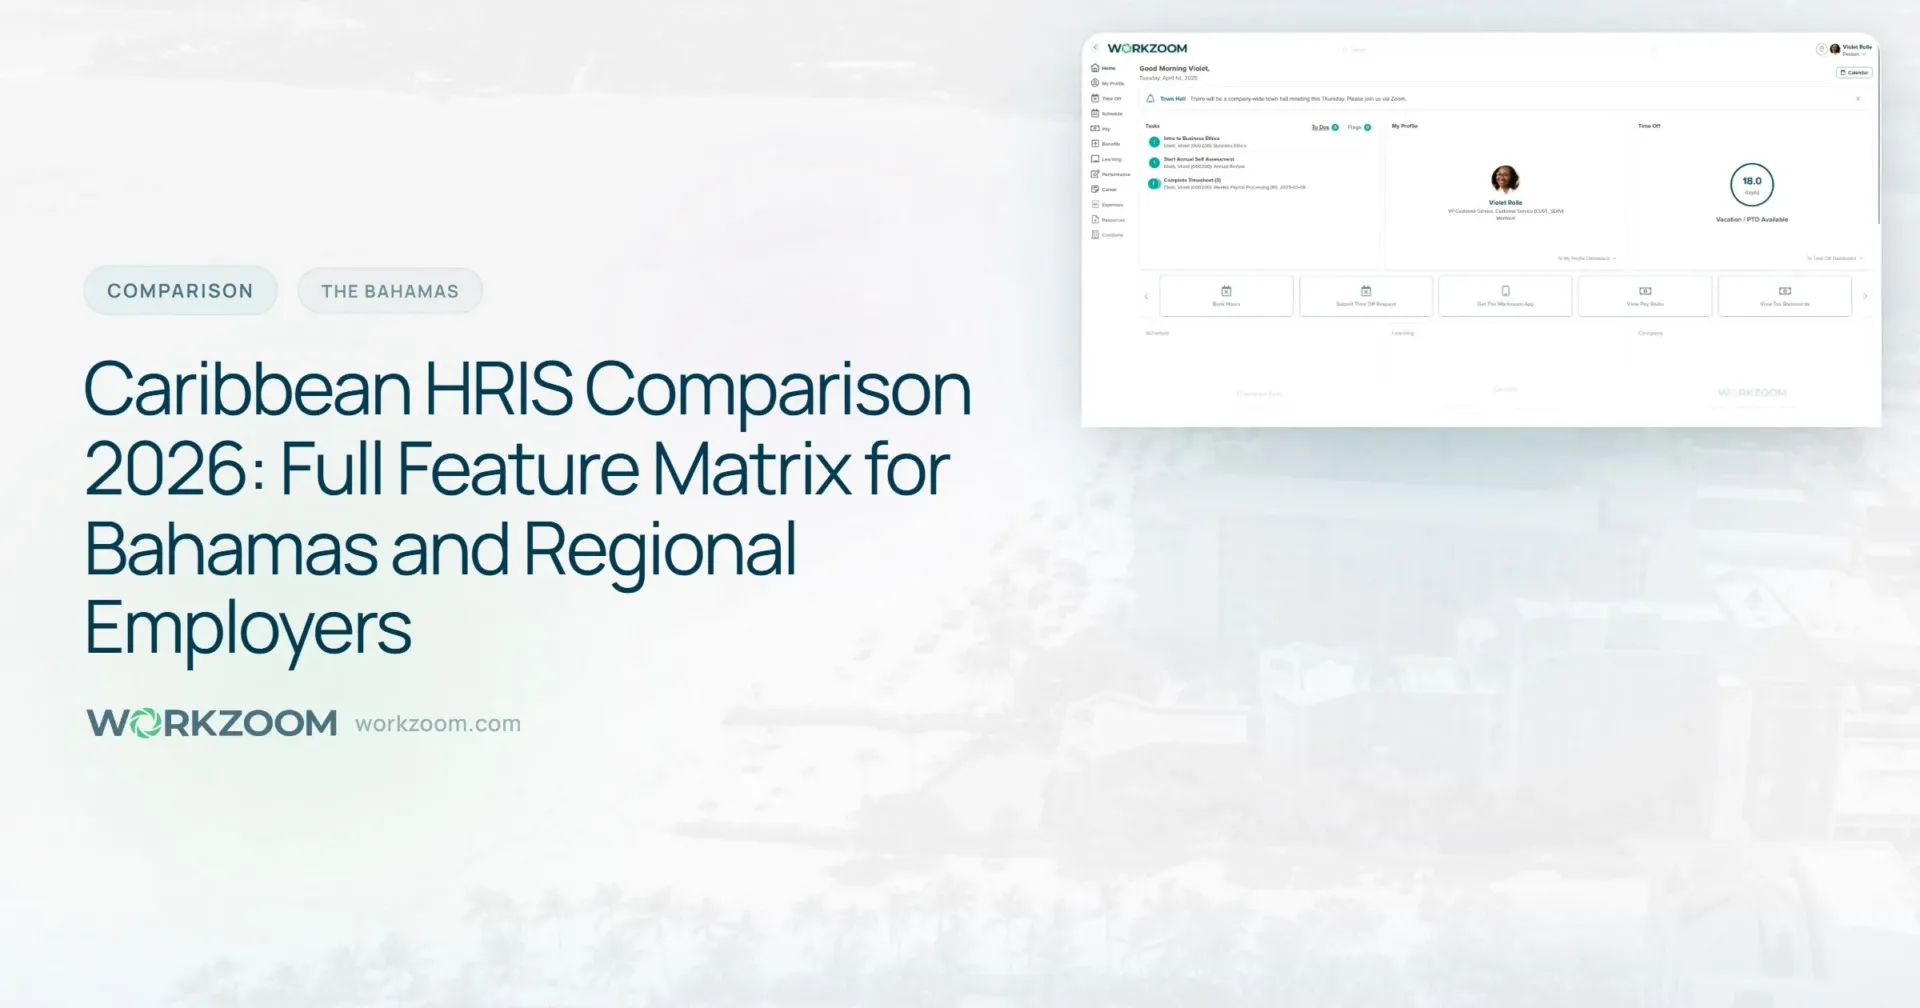Click the THE BAHAMAS tag pill
The width and height of the screenshot is (1920, 1008).
click(390, 291)
